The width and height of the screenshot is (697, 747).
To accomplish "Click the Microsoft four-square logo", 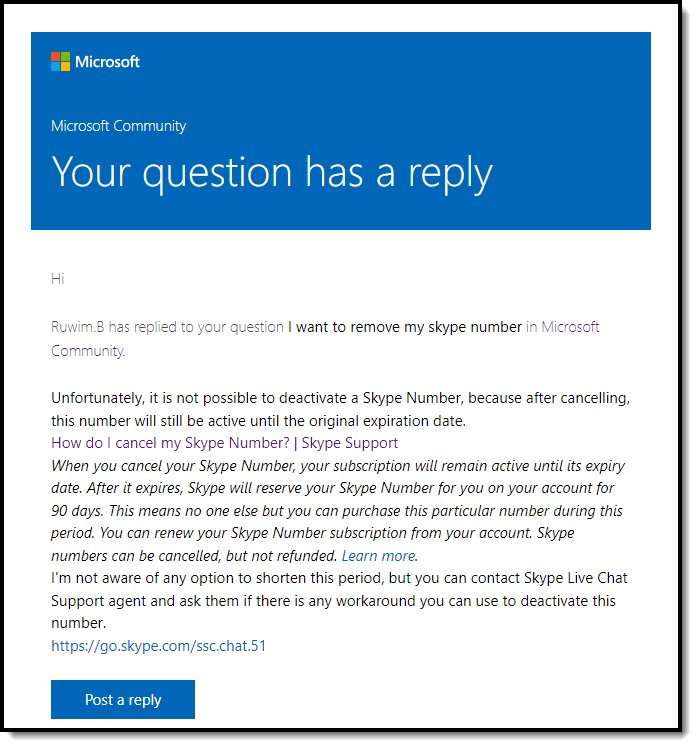I will (61, 62).
